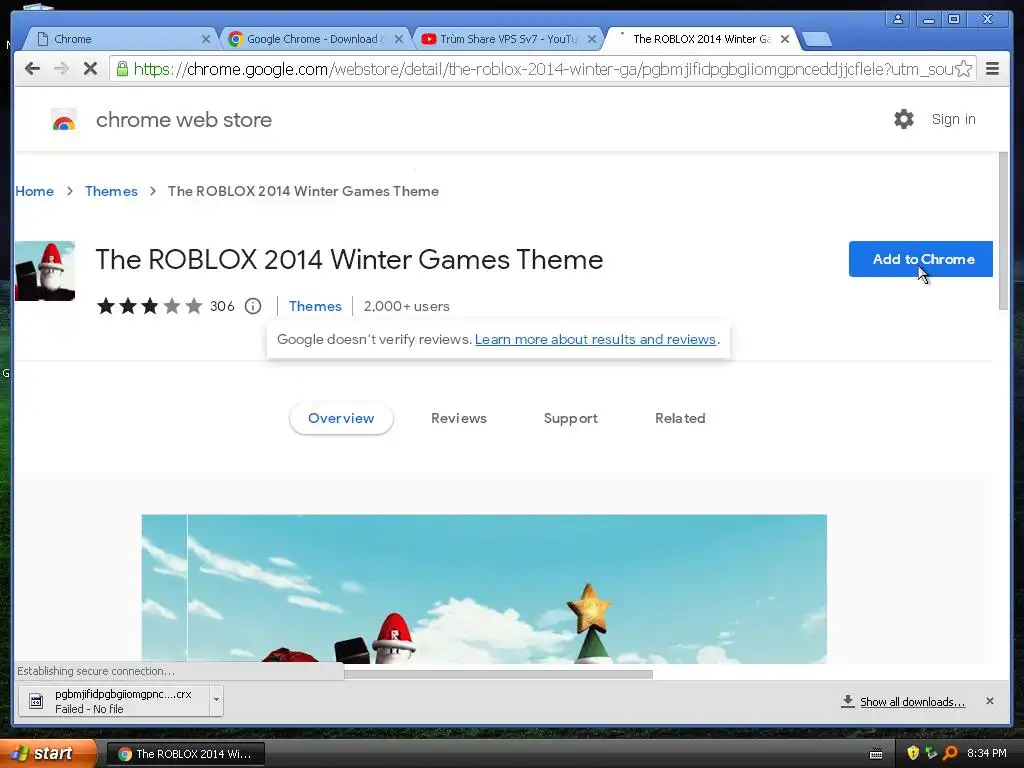Open the Support tab
Viewport: 1024px width, 768px height.
pyautogui.click(x=571, y=418)
